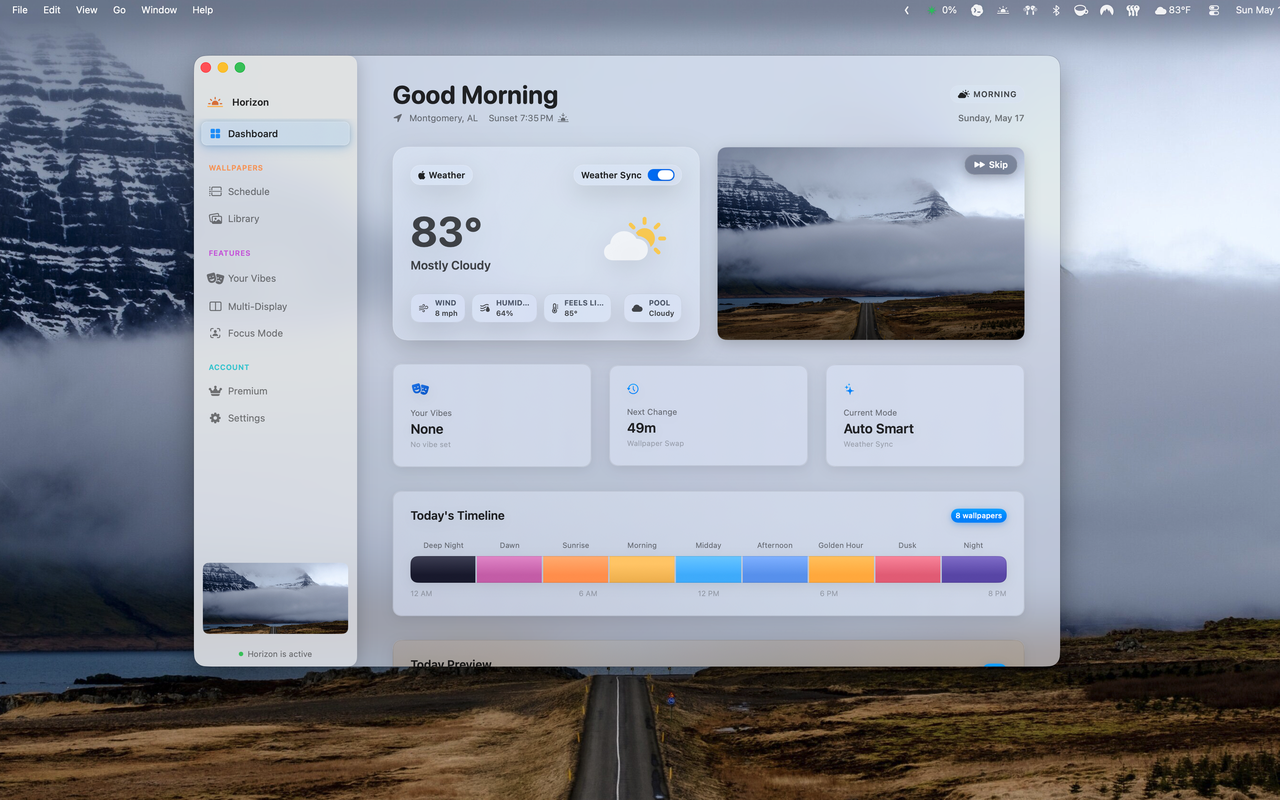Image resolution: width=1280 pixels, height=800 pixels.
Task: Select Dashboard in the sidebar
Action: coord(275,134)
